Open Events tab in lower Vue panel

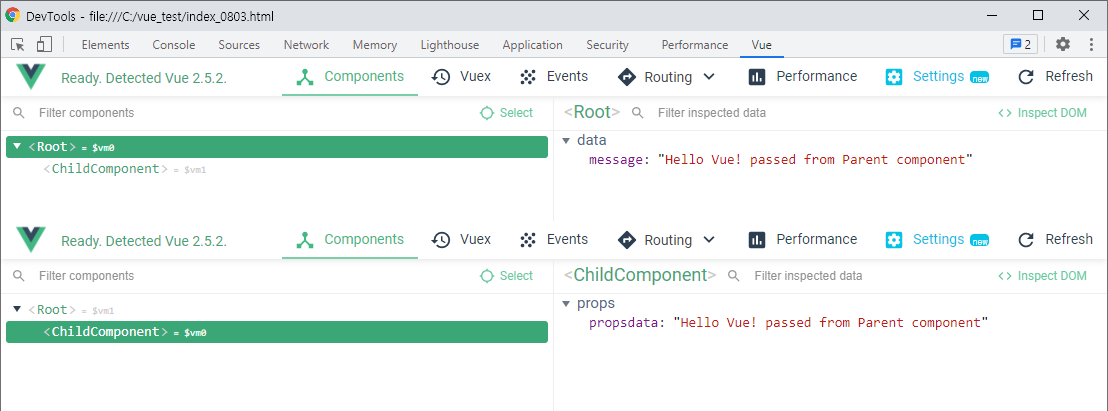click(x=553, y=239)
